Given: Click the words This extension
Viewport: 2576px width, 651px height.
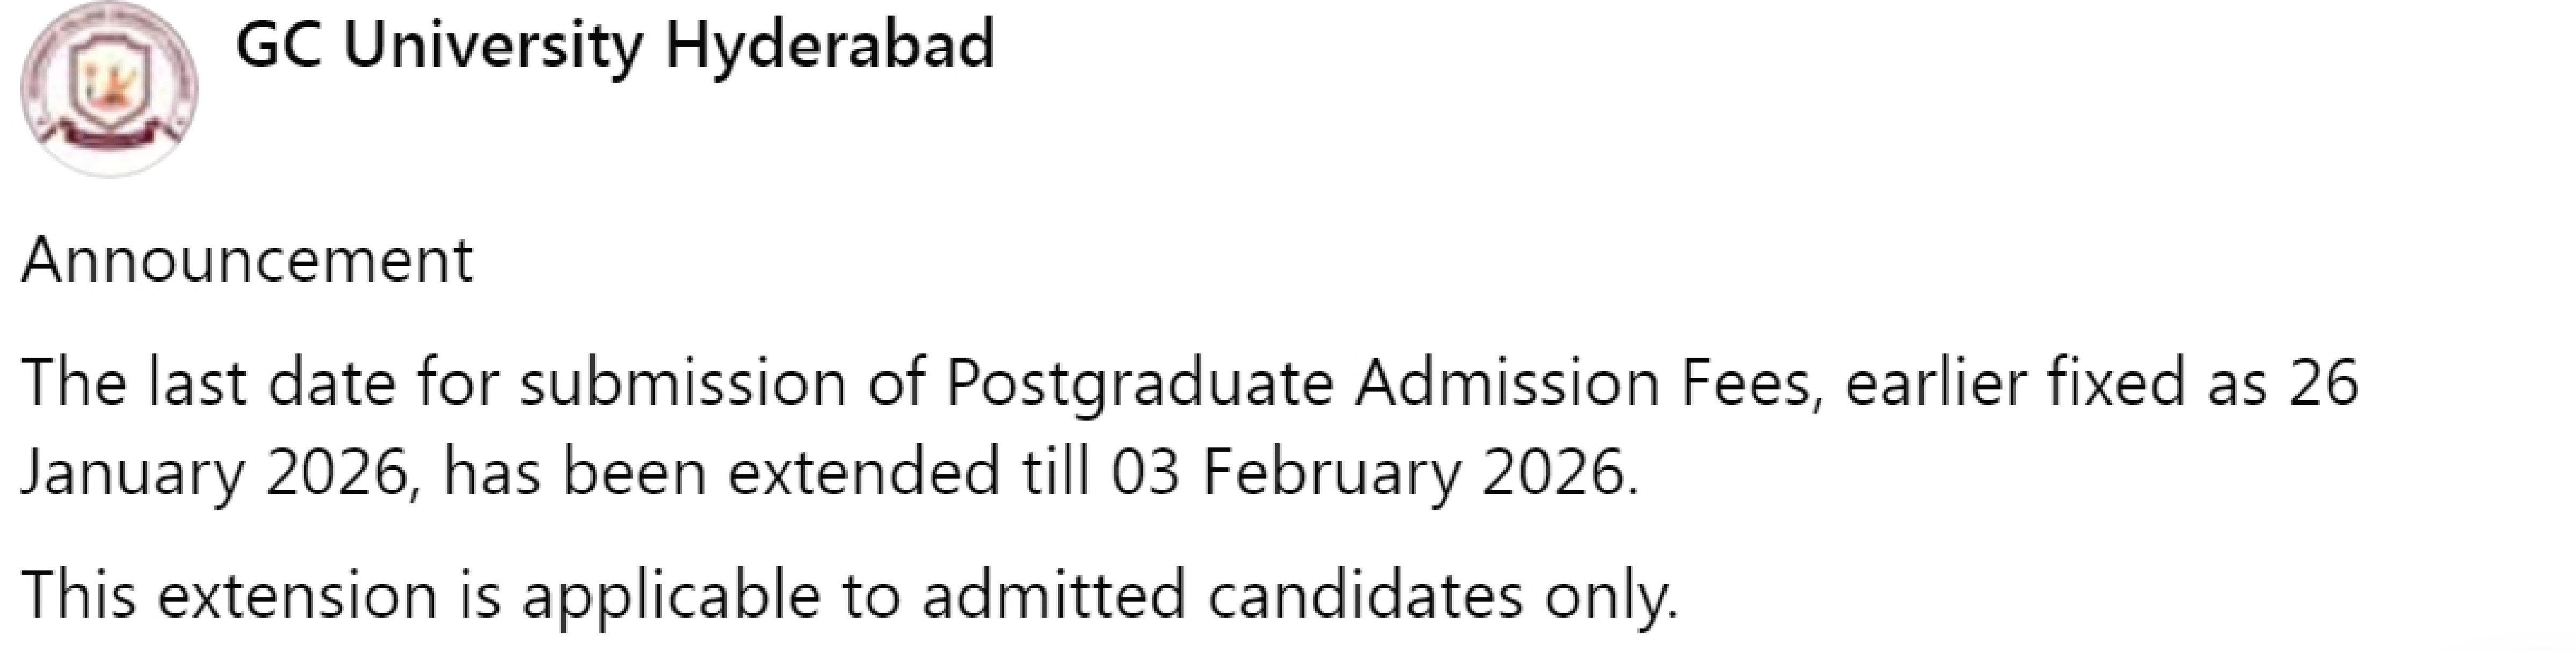Looking at the screenshot, I should pos(230,595).
